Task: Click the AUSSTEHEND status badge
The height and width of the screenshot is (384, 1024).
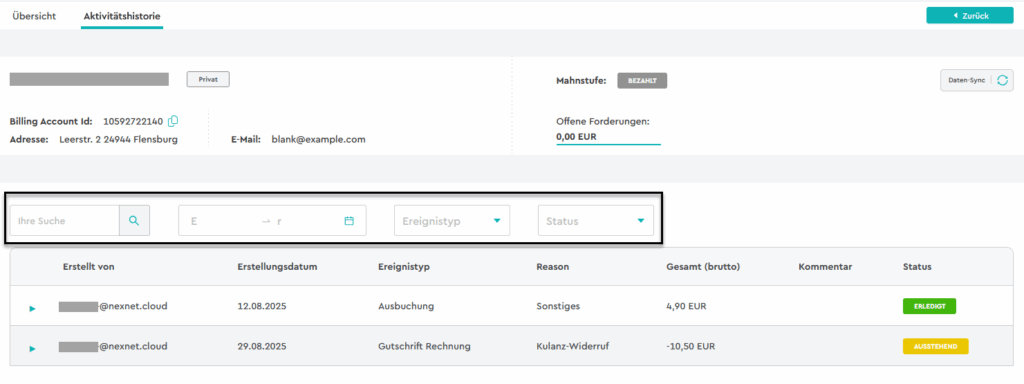Action: (935, 346)
